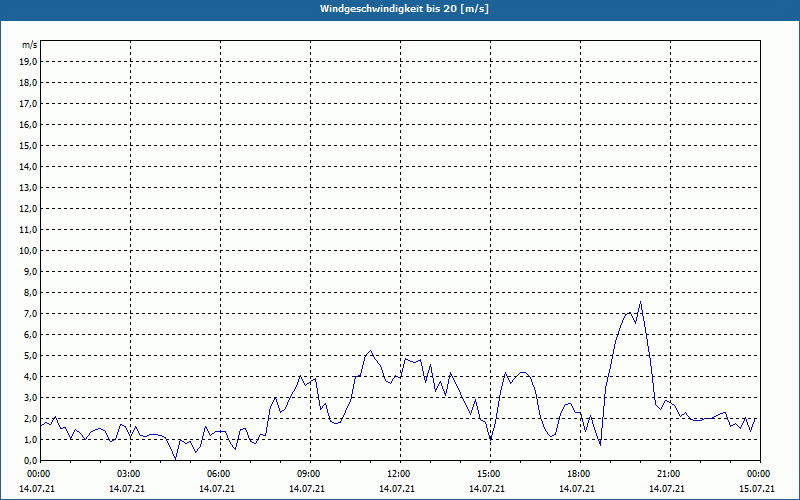Click the "15:00" time label
The width and height of the screenshot is (800, 500).
click(487, 474)
